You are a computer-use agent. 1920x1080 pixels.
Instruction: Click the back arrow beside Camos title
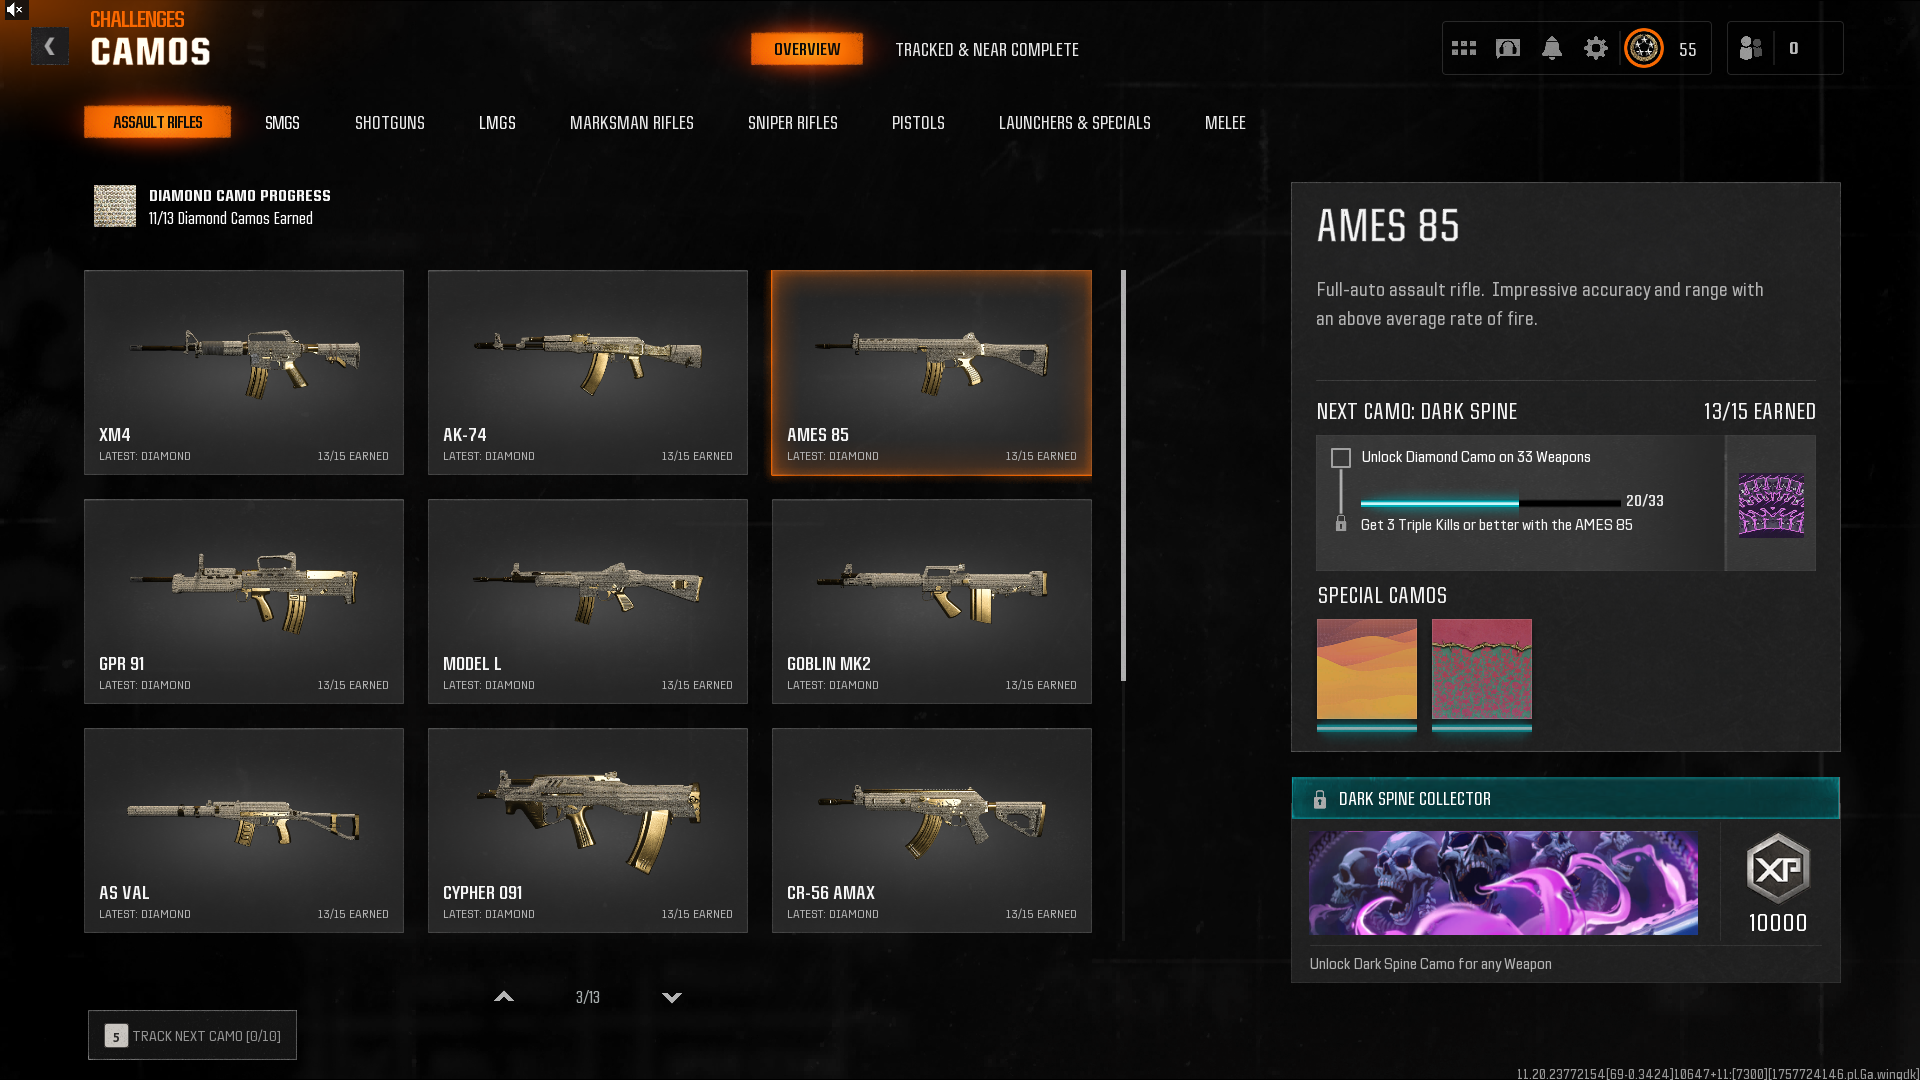[49, 47]
